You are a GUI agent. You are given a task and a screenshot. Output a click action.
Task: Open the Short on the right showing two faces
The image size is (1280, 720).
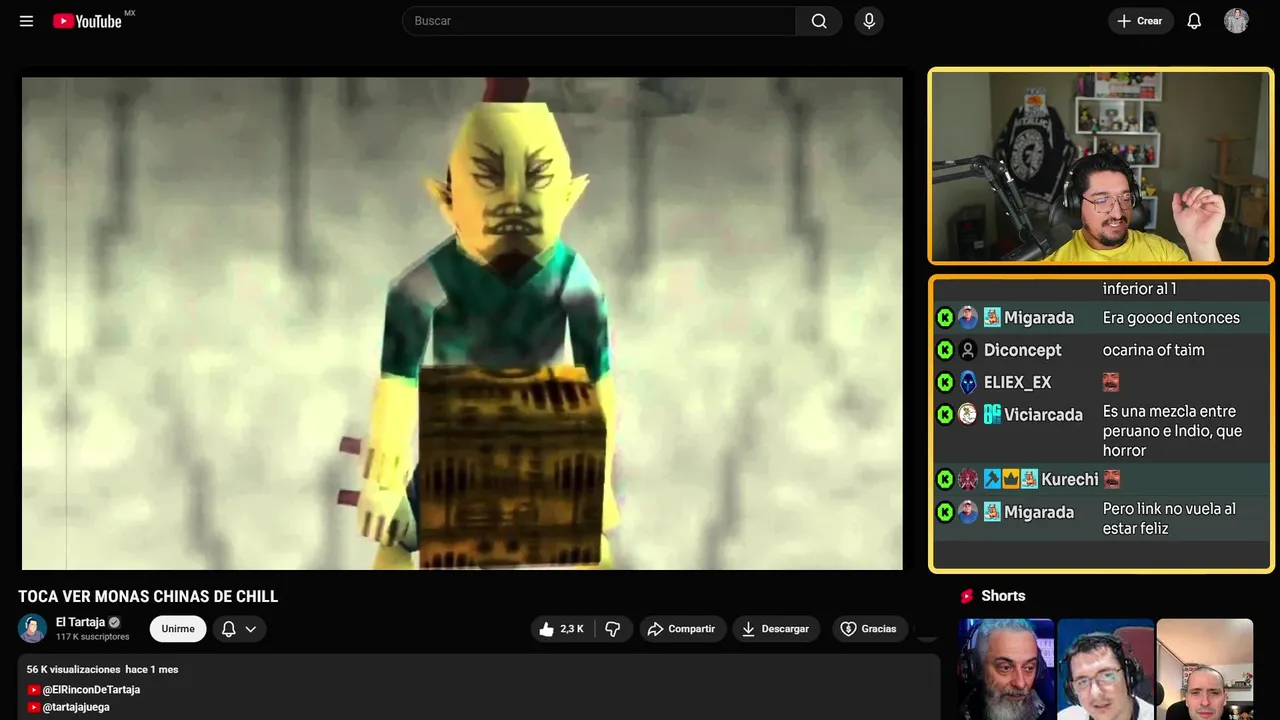pos(1204,669)
